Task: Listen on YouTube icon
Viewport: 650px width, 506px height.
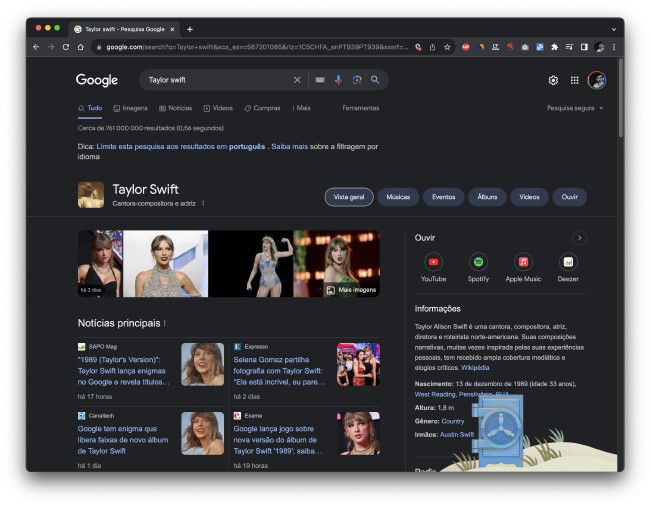Action: [x=434, y=262]
